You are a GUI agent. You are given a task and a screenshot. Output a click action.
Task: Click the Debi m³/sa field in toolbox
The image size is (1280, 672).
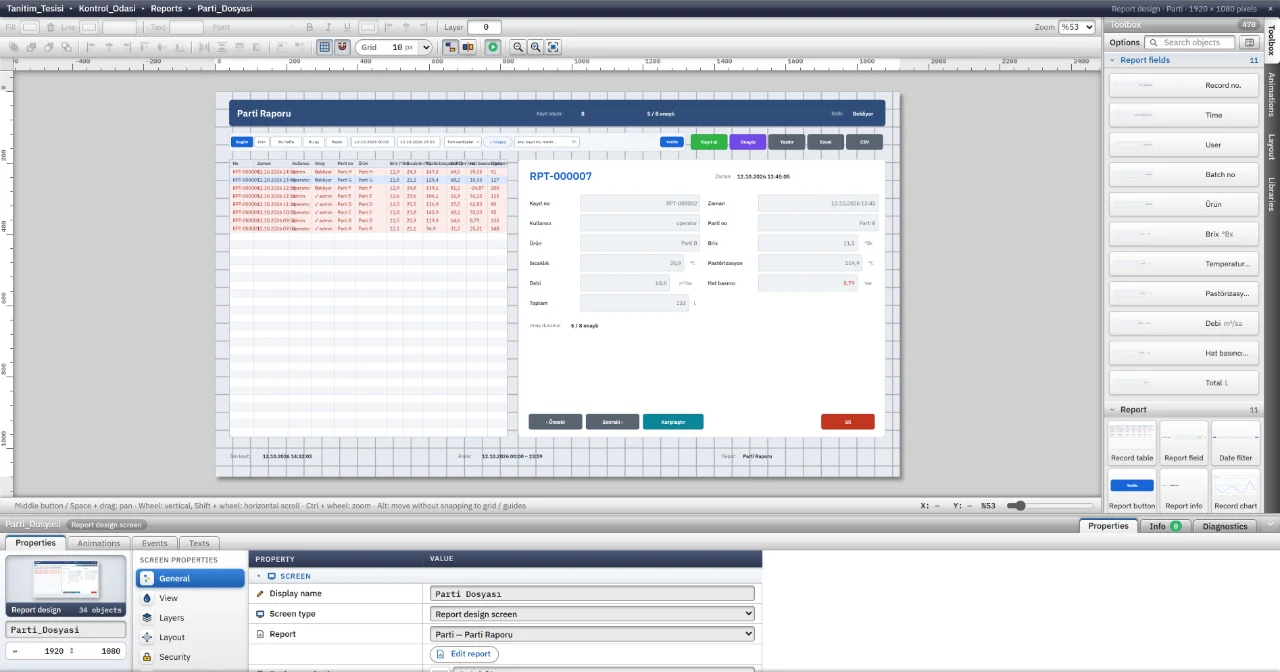point(1184,323)
